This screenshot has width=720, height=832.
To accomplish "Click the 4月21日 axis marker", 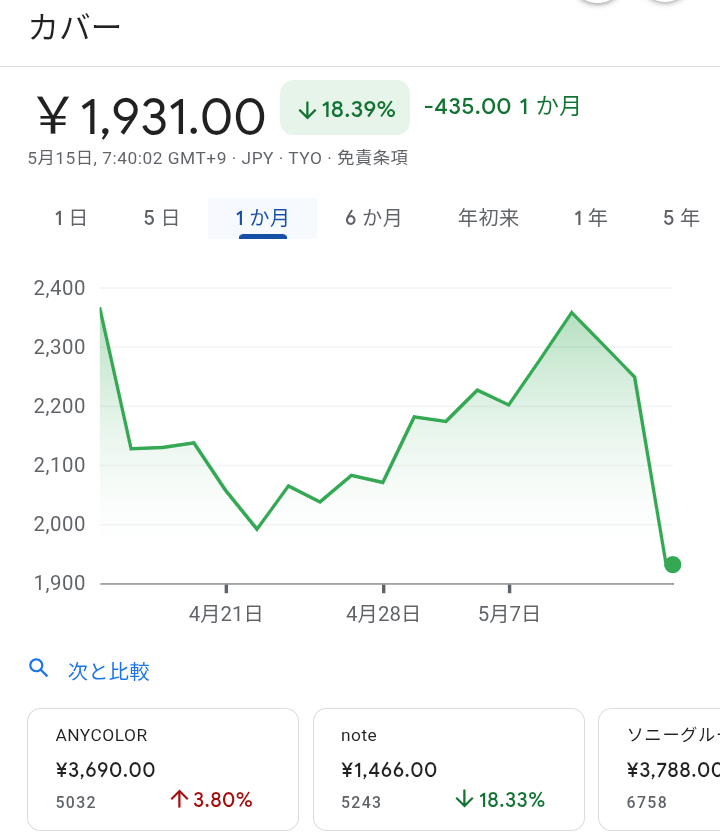I will (226, 613).
